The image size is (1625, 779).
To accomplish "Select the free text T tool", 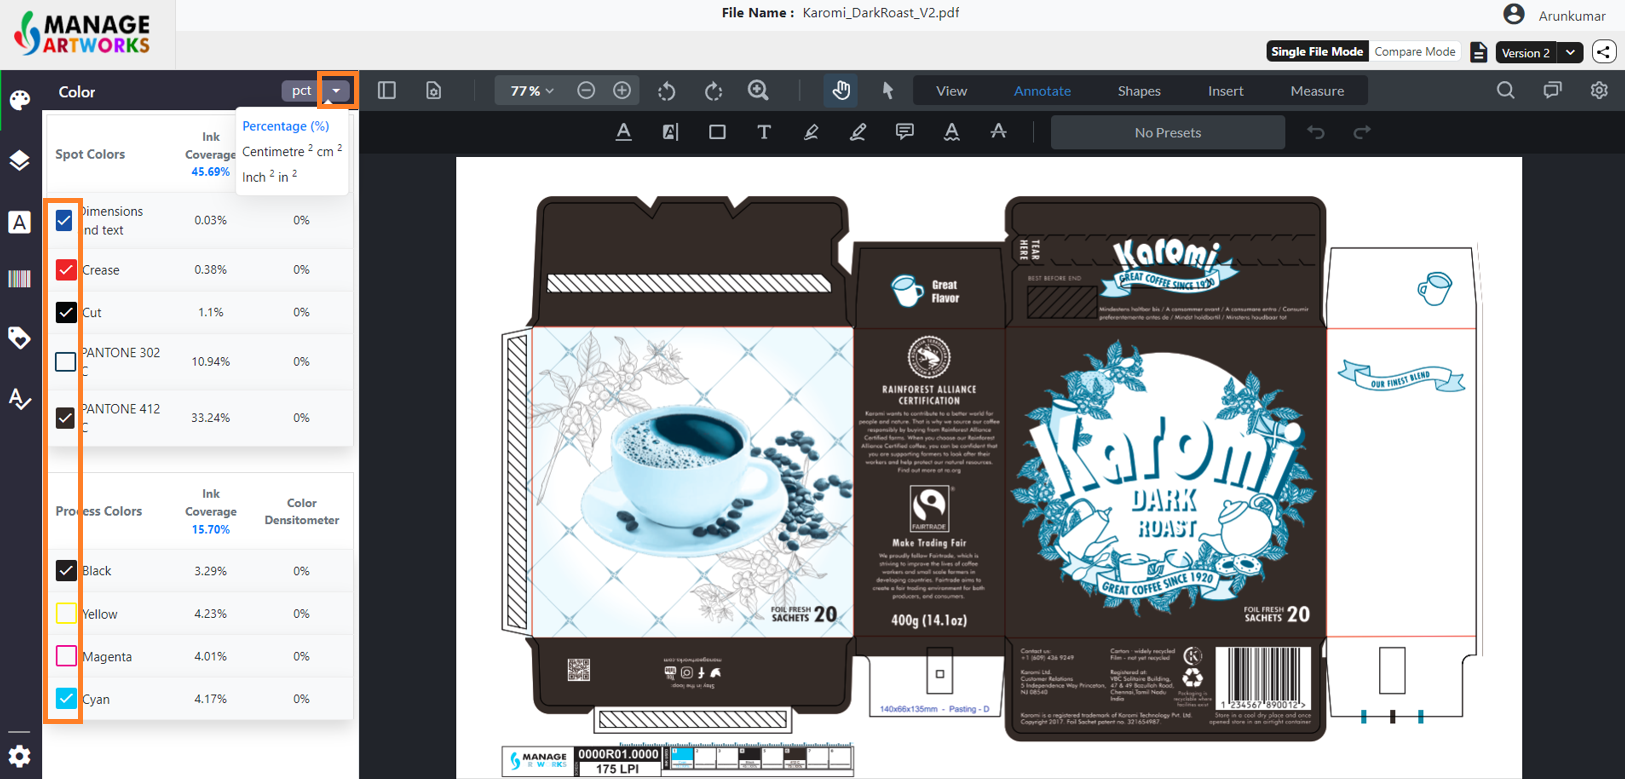I will (x=764, y=132).
